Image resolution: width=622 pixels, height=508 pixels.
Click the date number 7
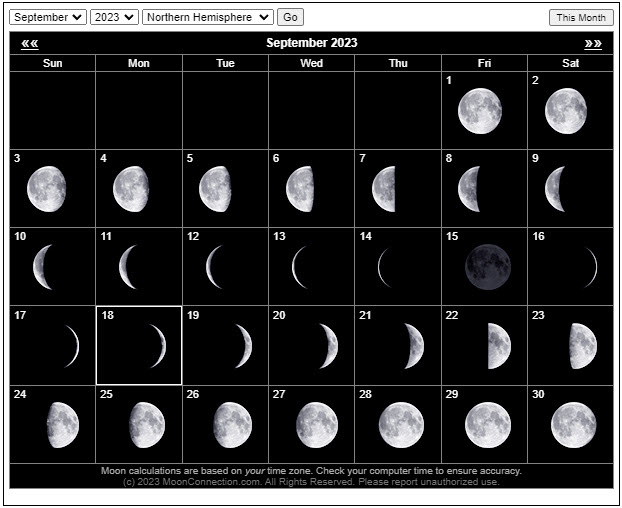pyautogui.click(x=362, y=158)
